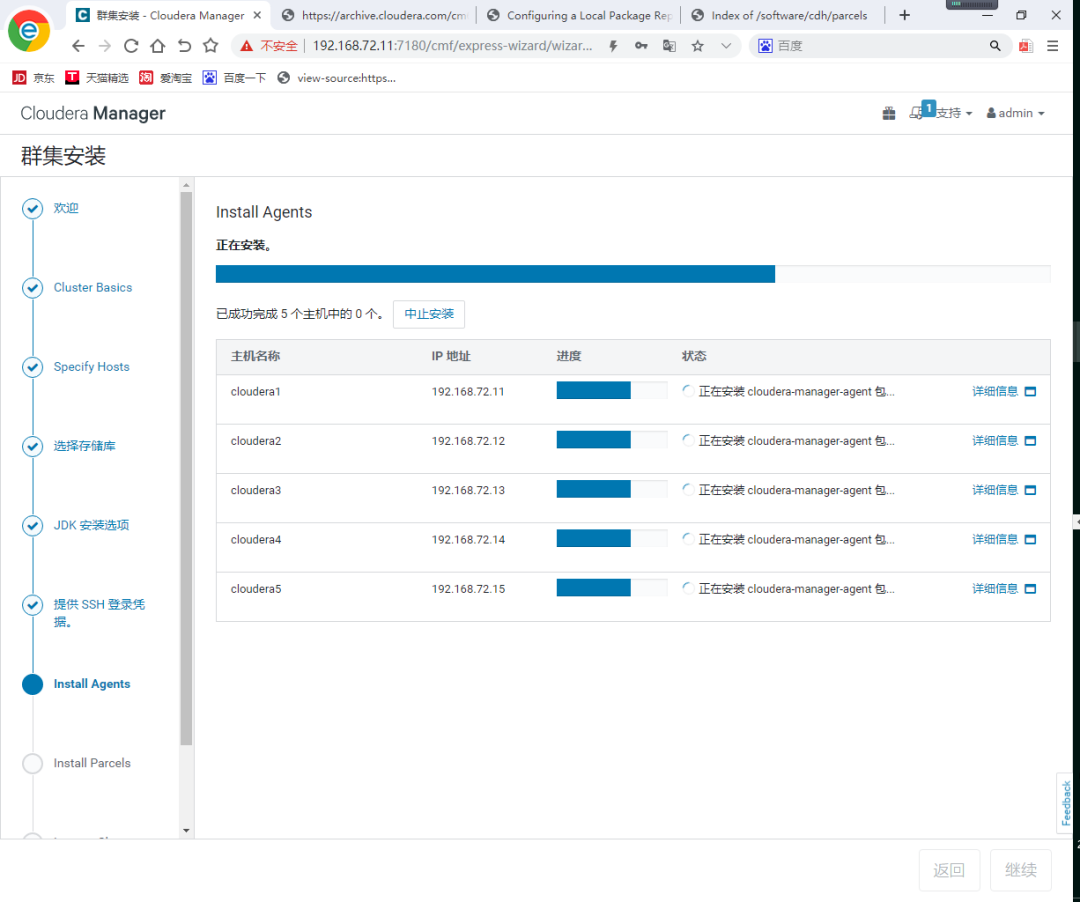Go to the 欢迎 wizard step
This screenshot has width=1080, height=902.
[66, 208]
